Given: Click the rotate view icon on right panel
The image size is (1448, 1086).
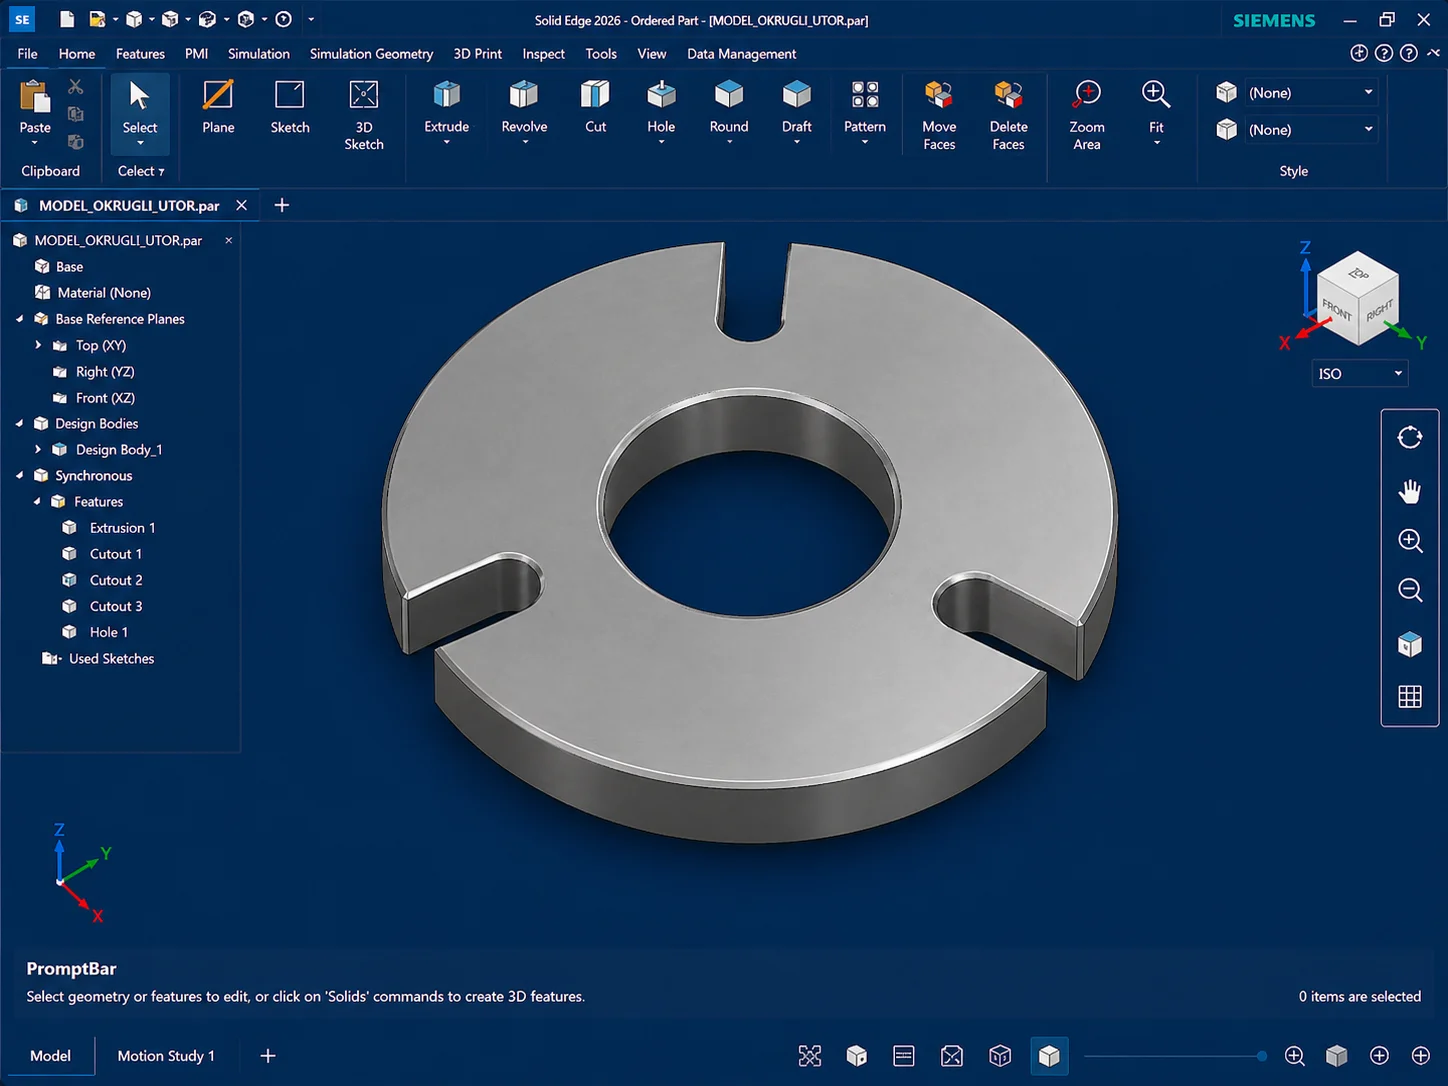Looking at the screenshot, I should click(x=1410, y=438).
